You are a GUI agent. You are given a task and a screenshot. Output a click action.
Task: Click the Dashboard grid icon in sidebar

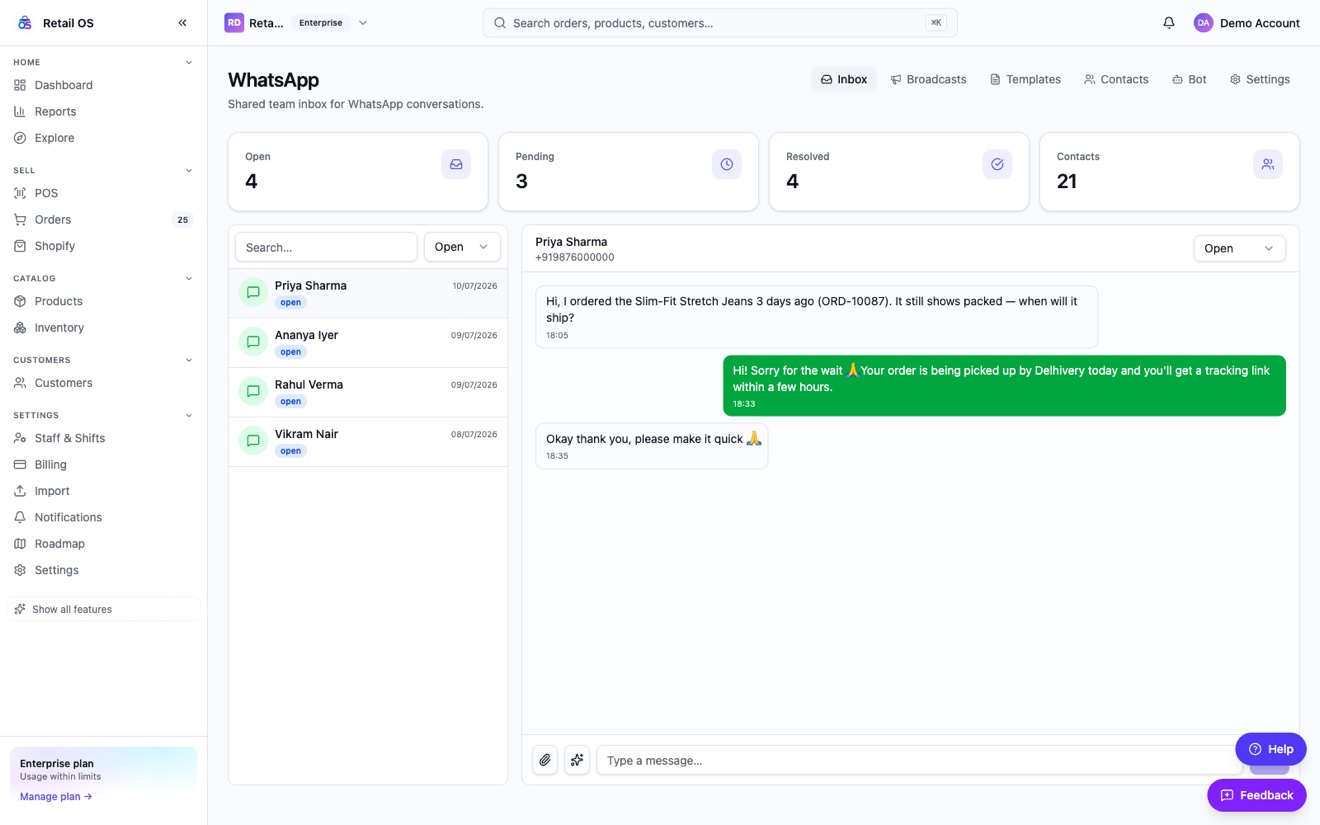tap(20, 85)
